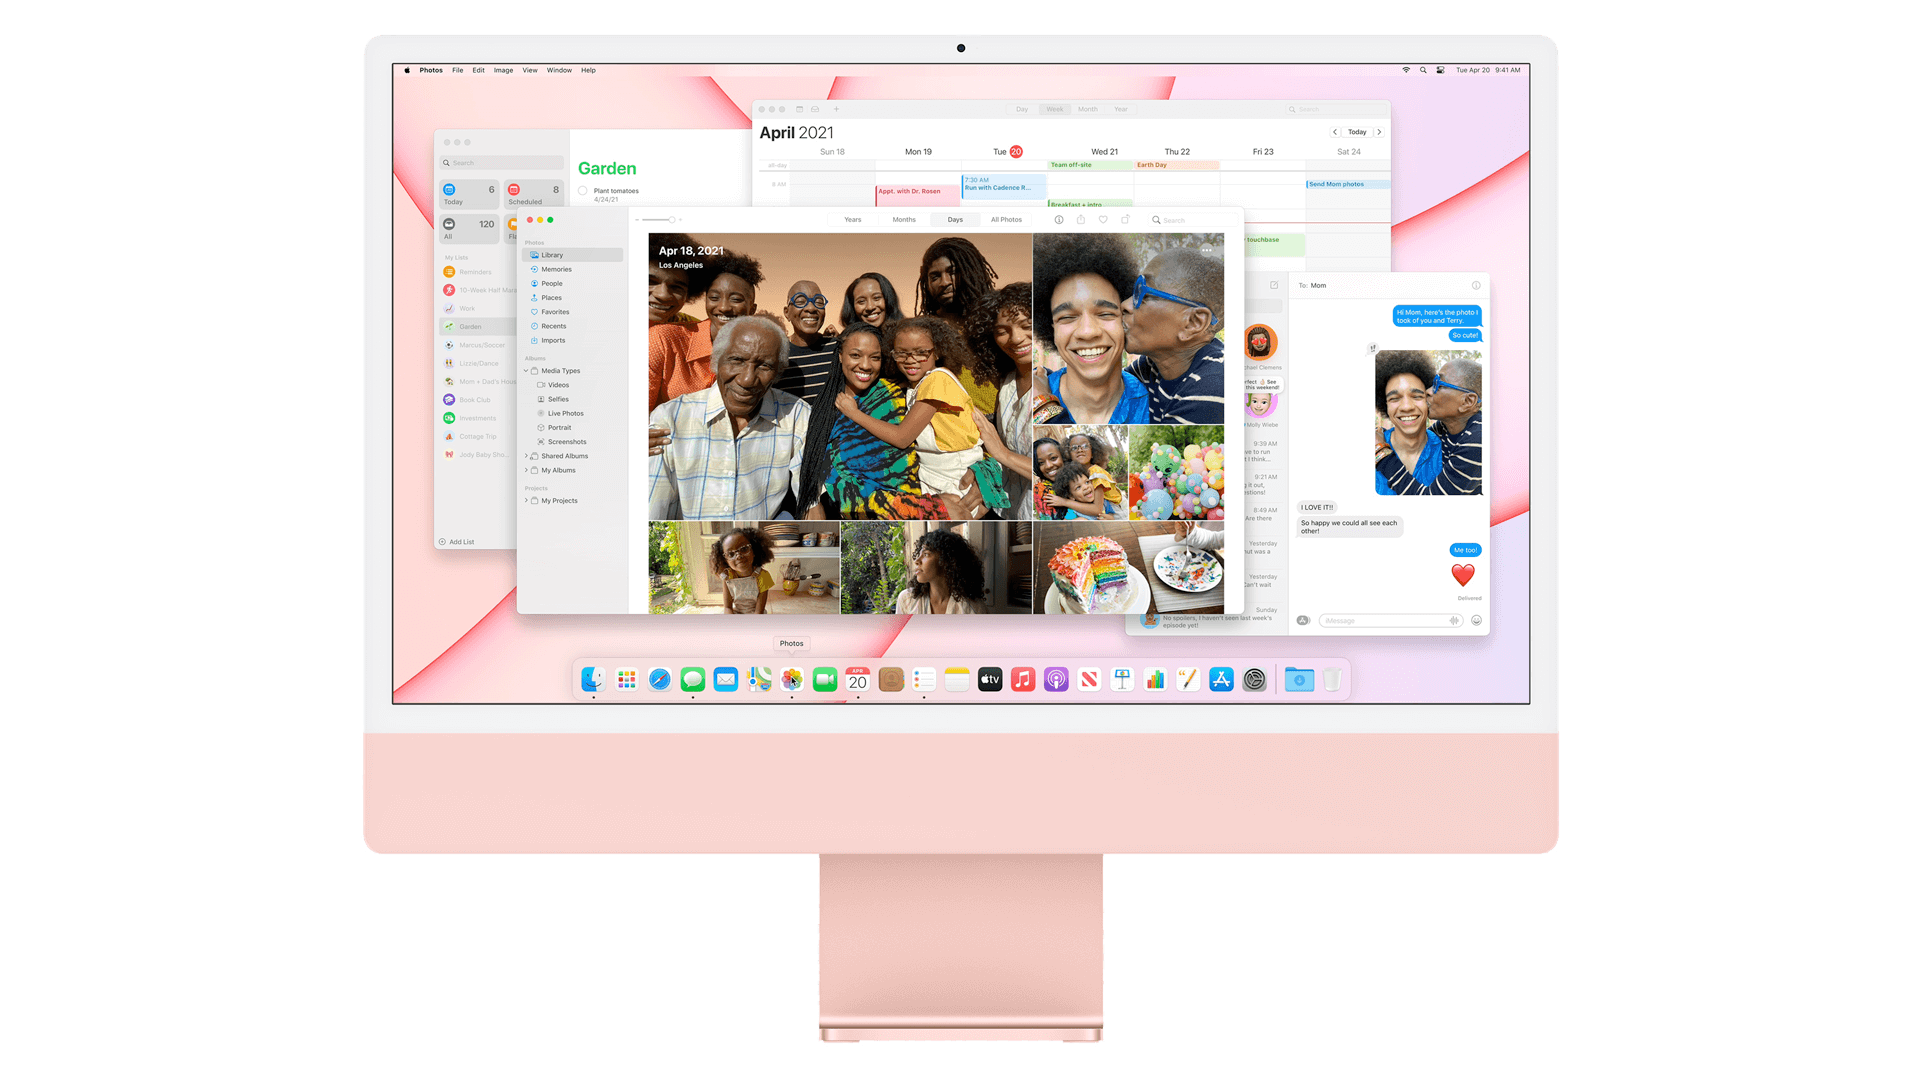Open System Preferences in the Dock
This screenshot has width=1920, height=1080.
(1254, 680)
